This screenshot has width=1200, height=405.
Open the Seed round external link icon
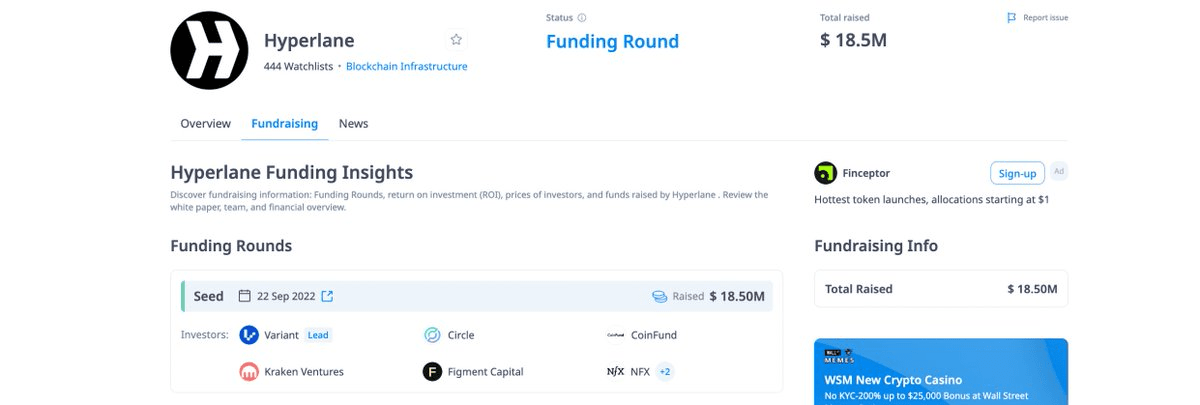click(x=327, y=296)
